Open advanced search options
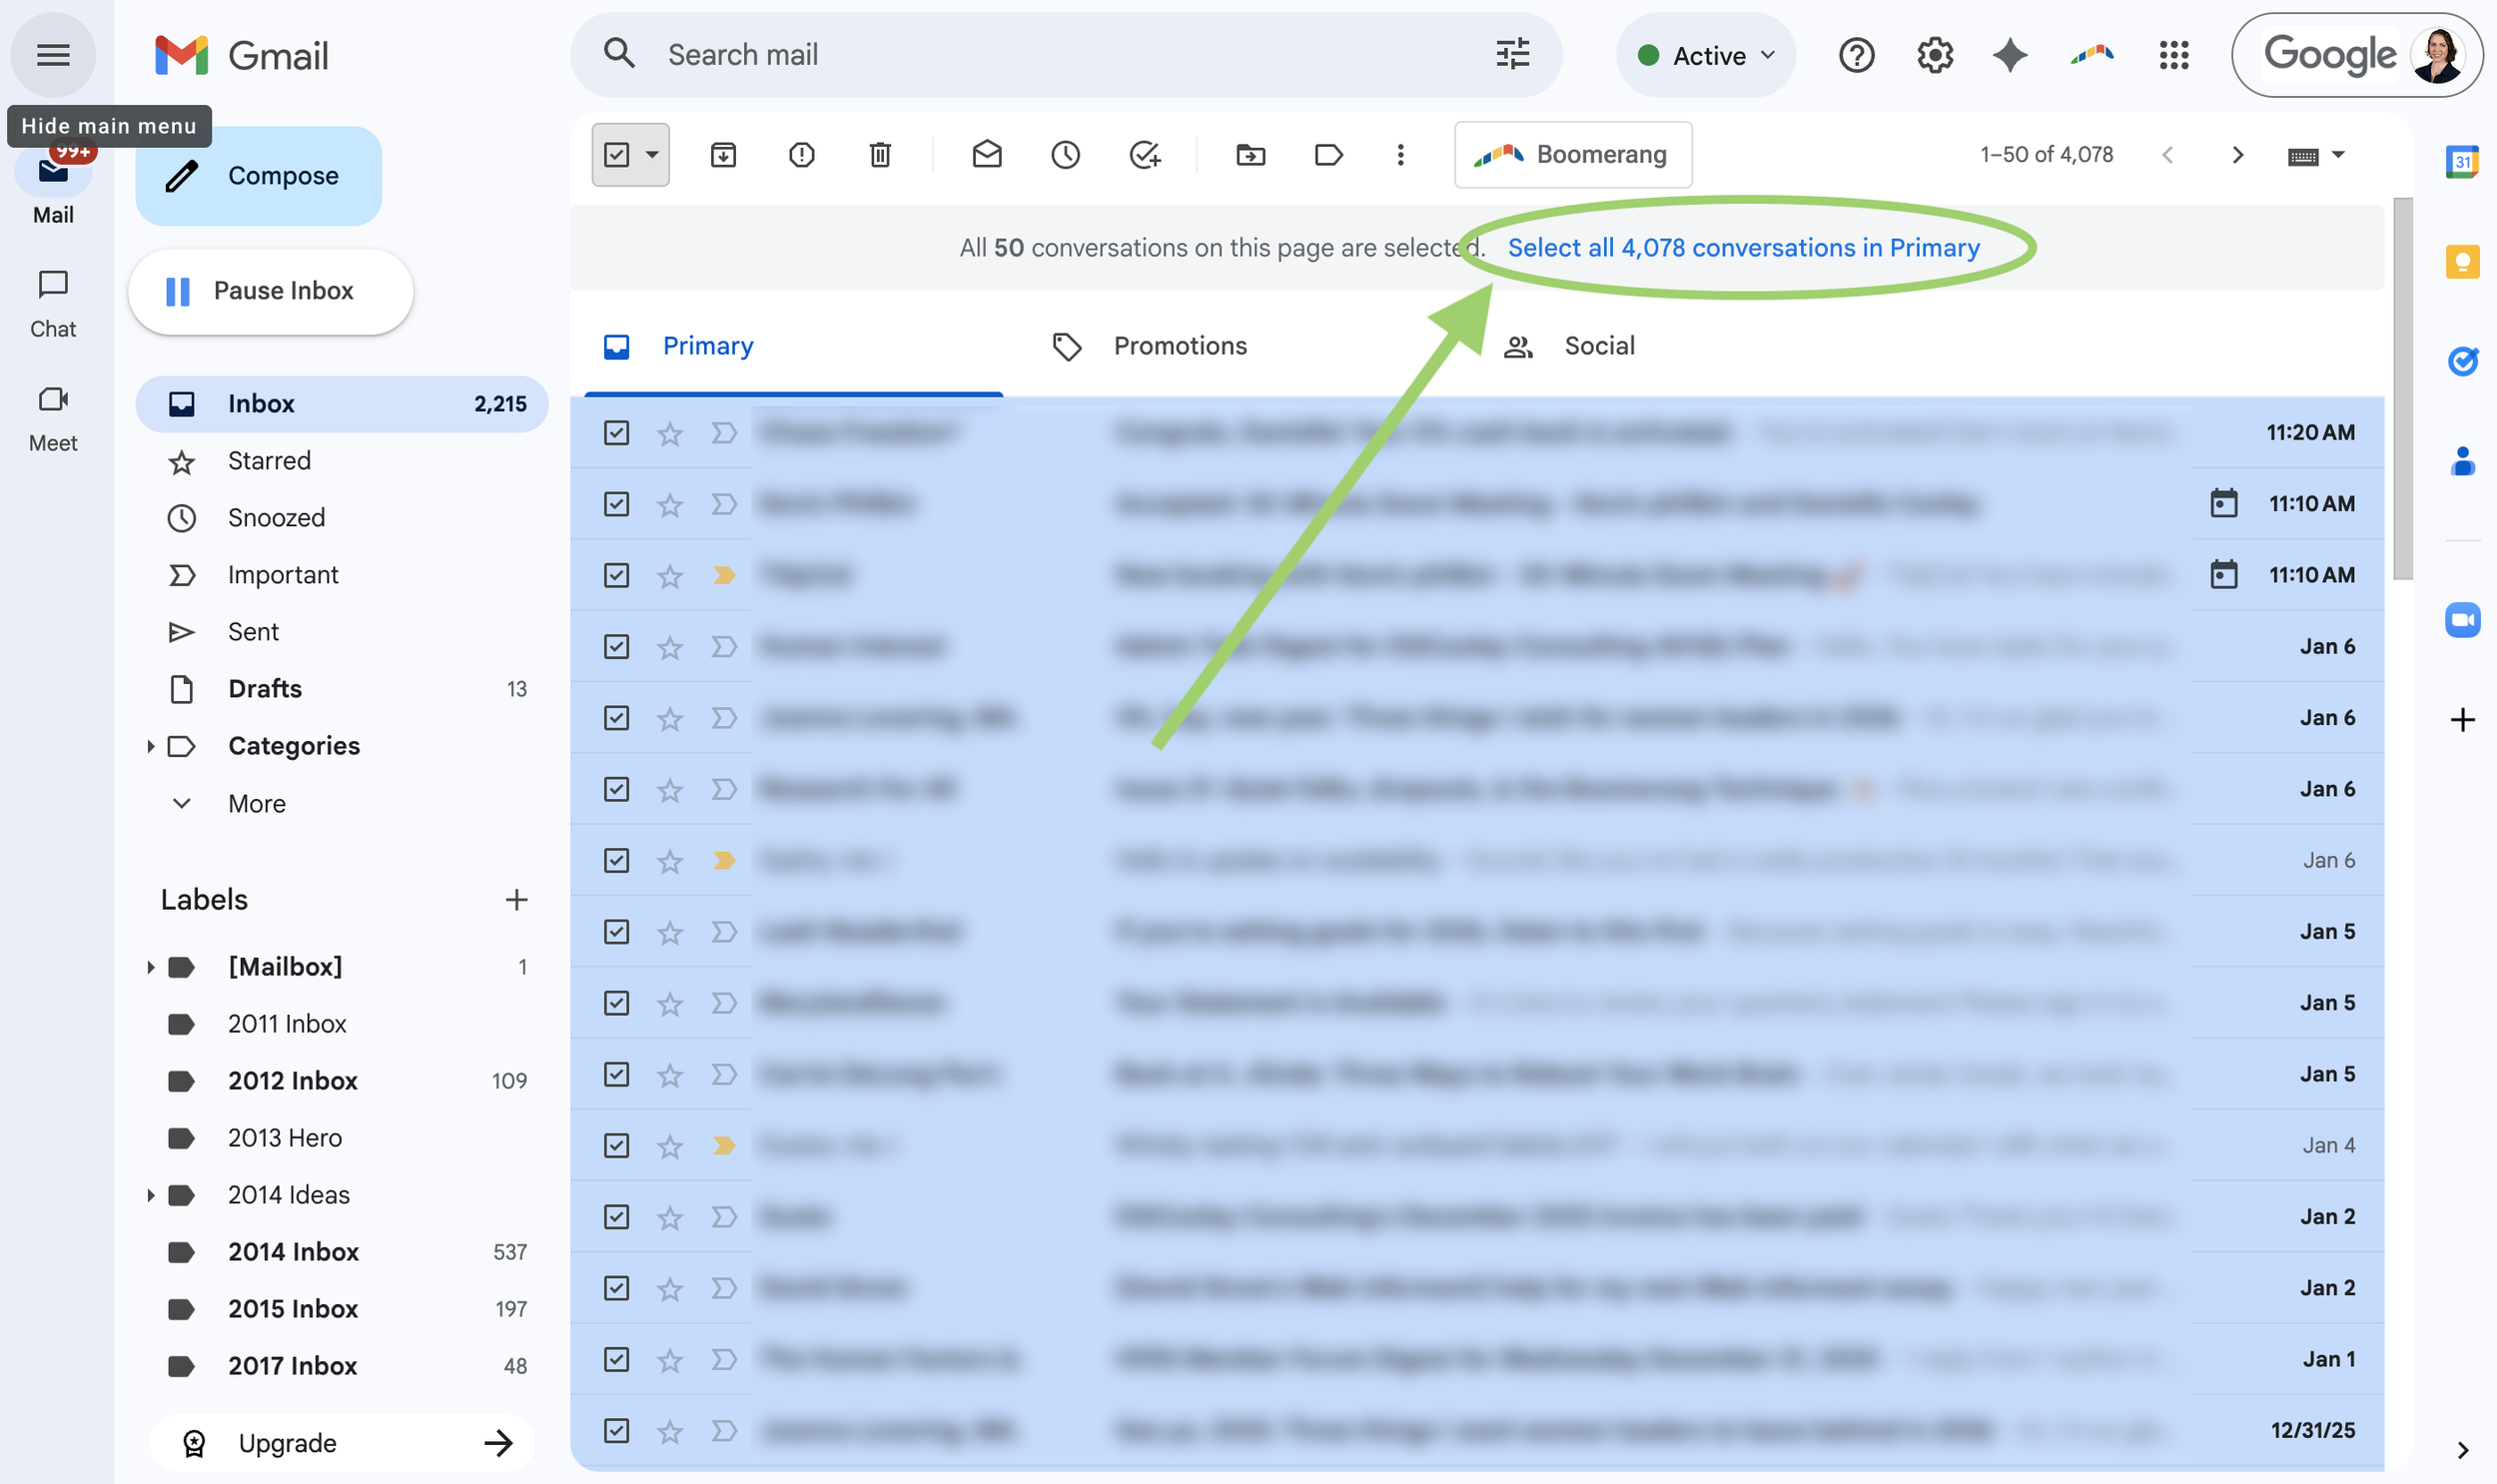2497x1484 pixels. pos(1511,54)
